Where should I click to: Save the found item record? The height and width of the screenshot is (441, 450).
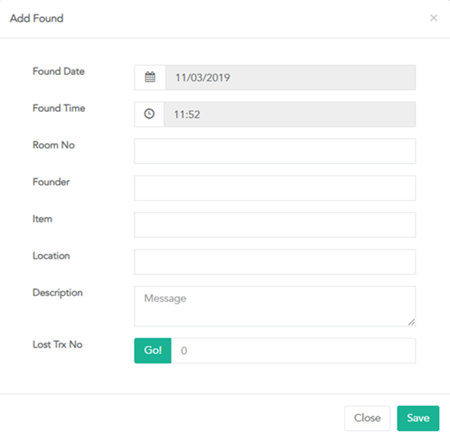(x=418, y=418)
